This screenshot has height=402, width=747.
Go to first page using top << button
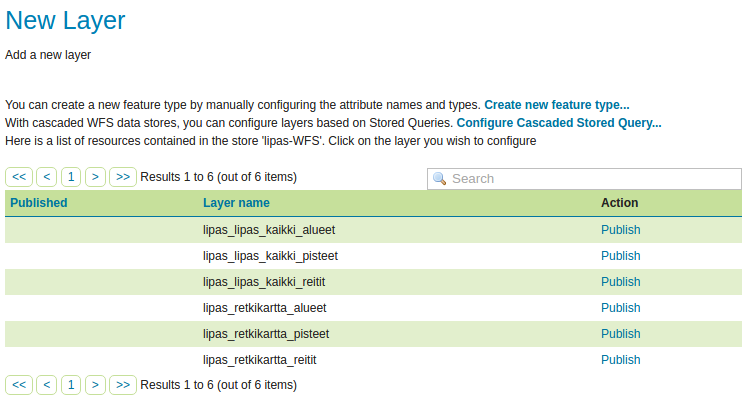coord(19,177)
